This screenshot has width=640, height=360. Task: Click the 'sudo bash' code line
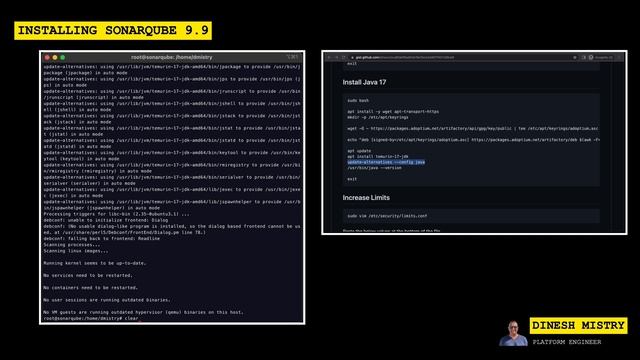(x=358, y=100)
